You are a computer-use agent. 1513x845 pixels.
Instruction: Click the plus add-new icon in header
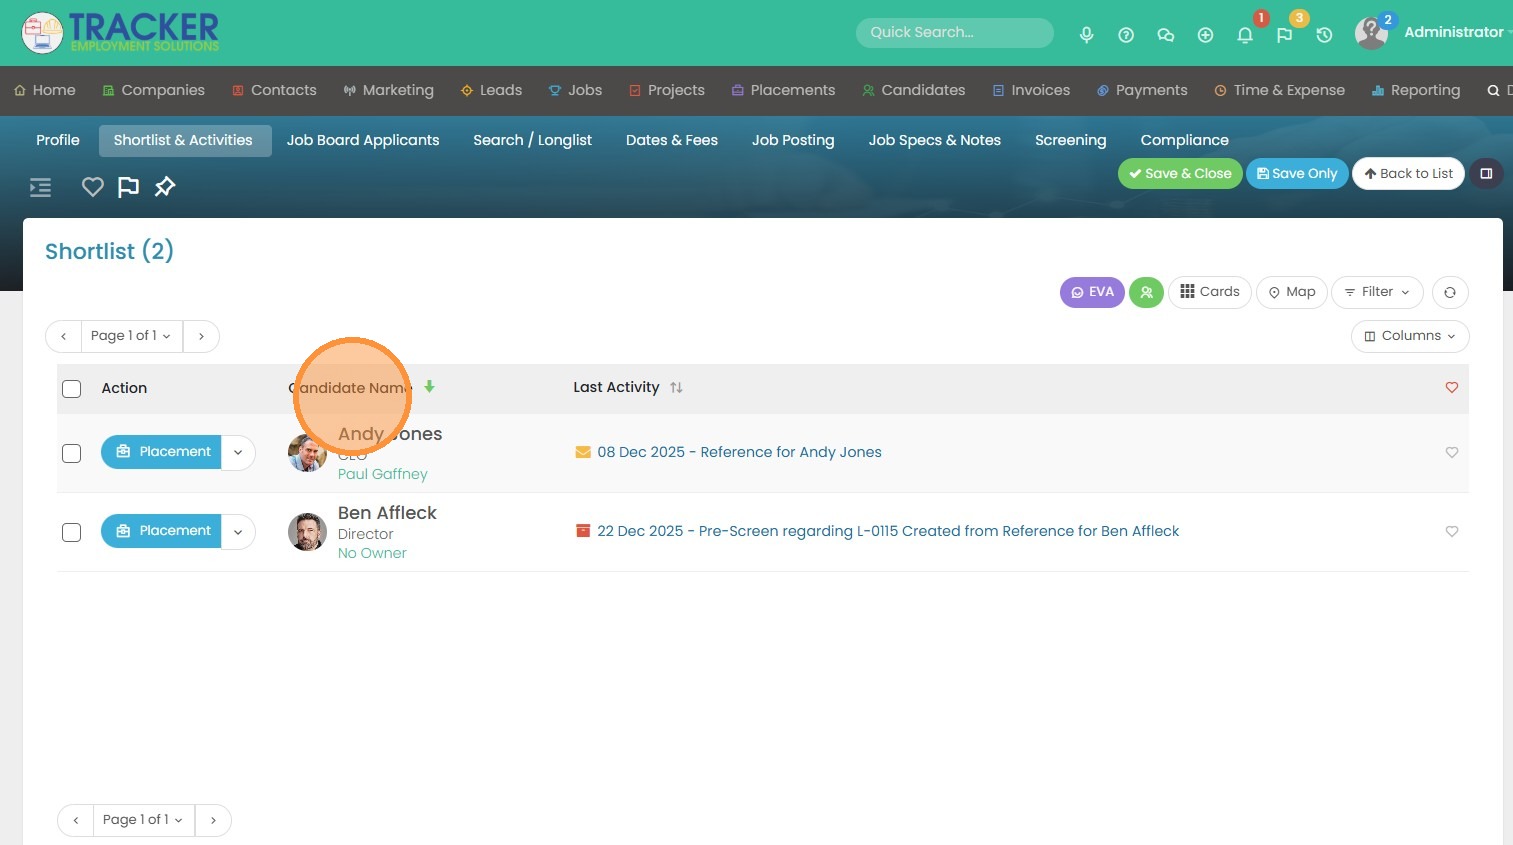pyautogui.click(x=1205, y=35)
